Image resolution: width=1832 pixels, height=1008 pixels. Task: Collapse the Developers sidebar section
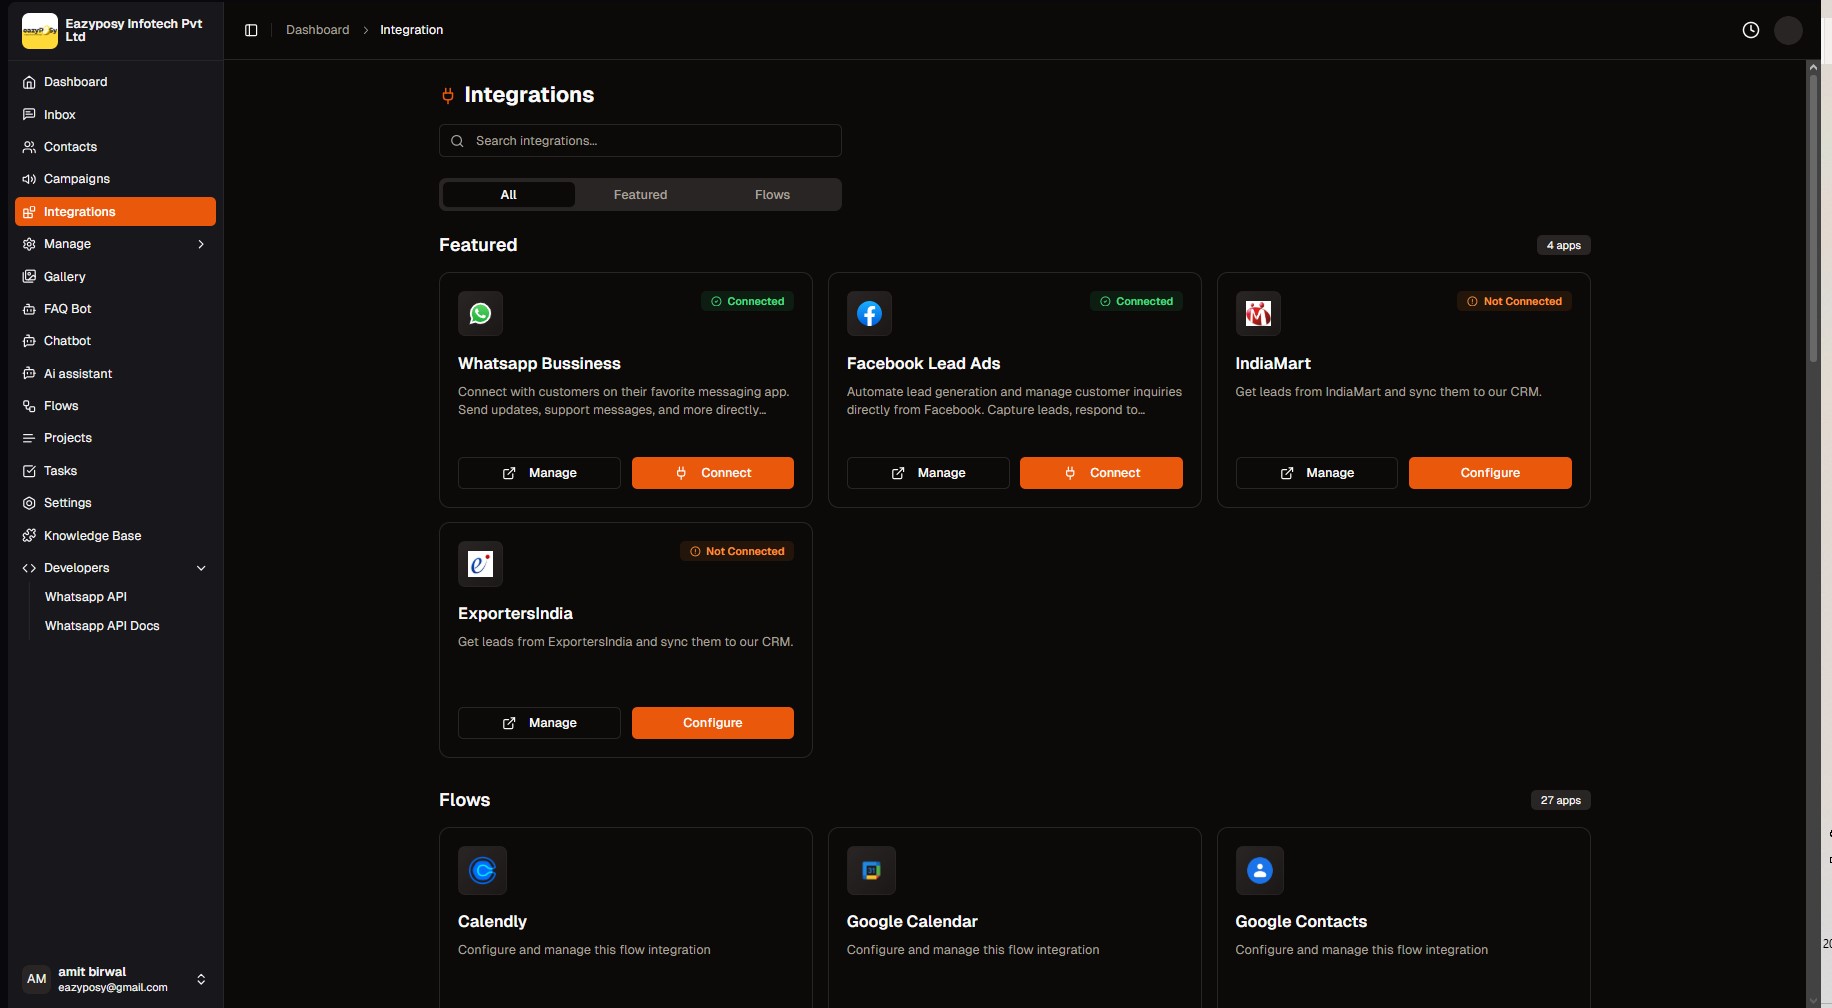[x=201, y=567]
